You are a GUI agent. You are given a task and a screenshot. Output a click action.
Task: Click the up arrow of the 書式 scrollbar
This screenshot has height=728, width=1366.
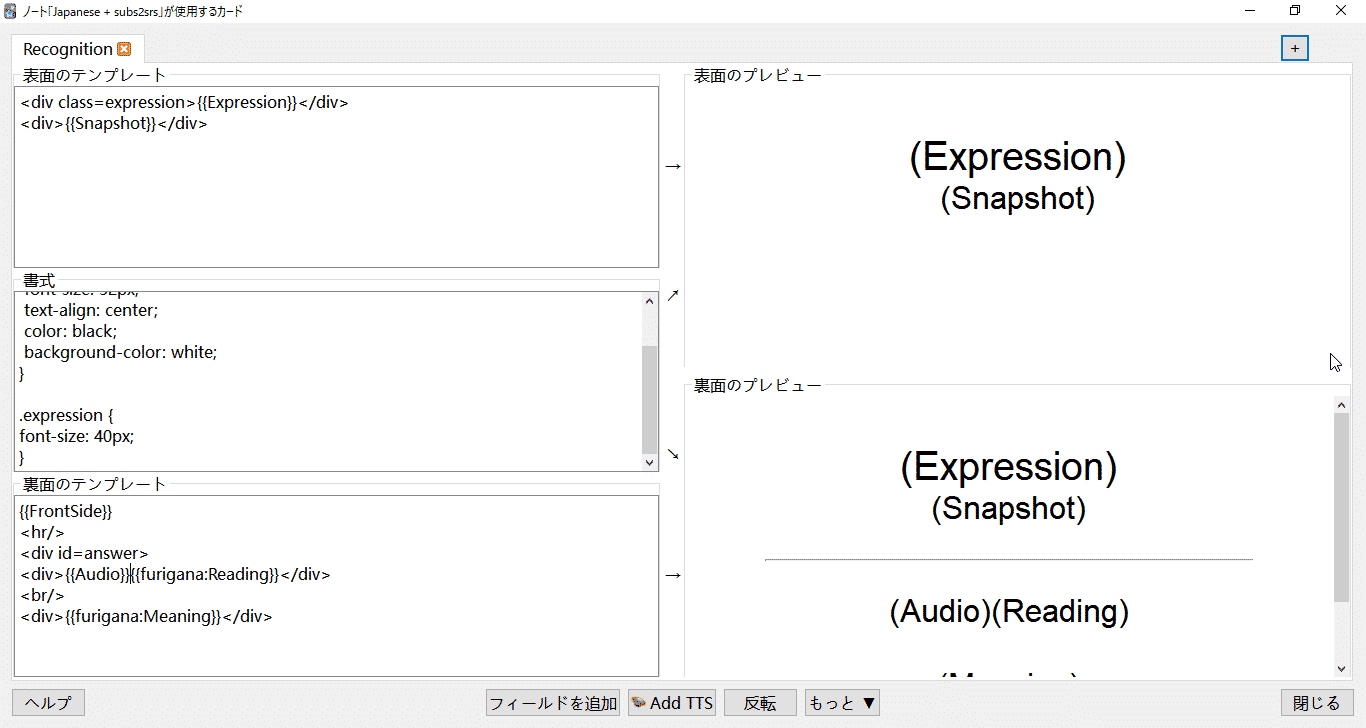[650, 301]
